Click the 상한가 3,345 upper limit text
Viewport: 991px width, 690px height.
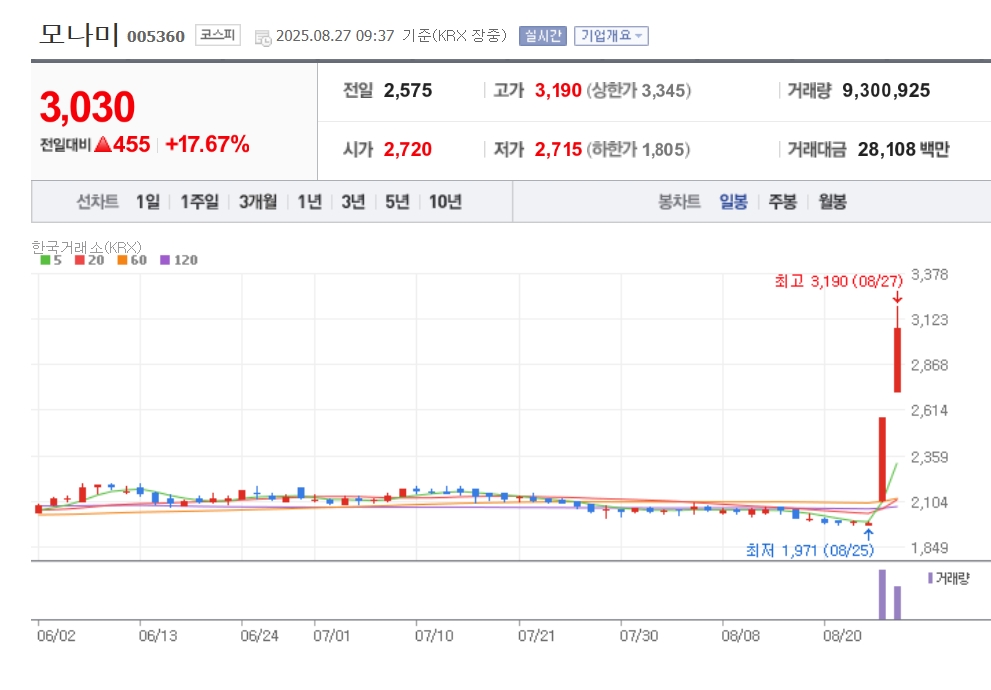point(638,90)
